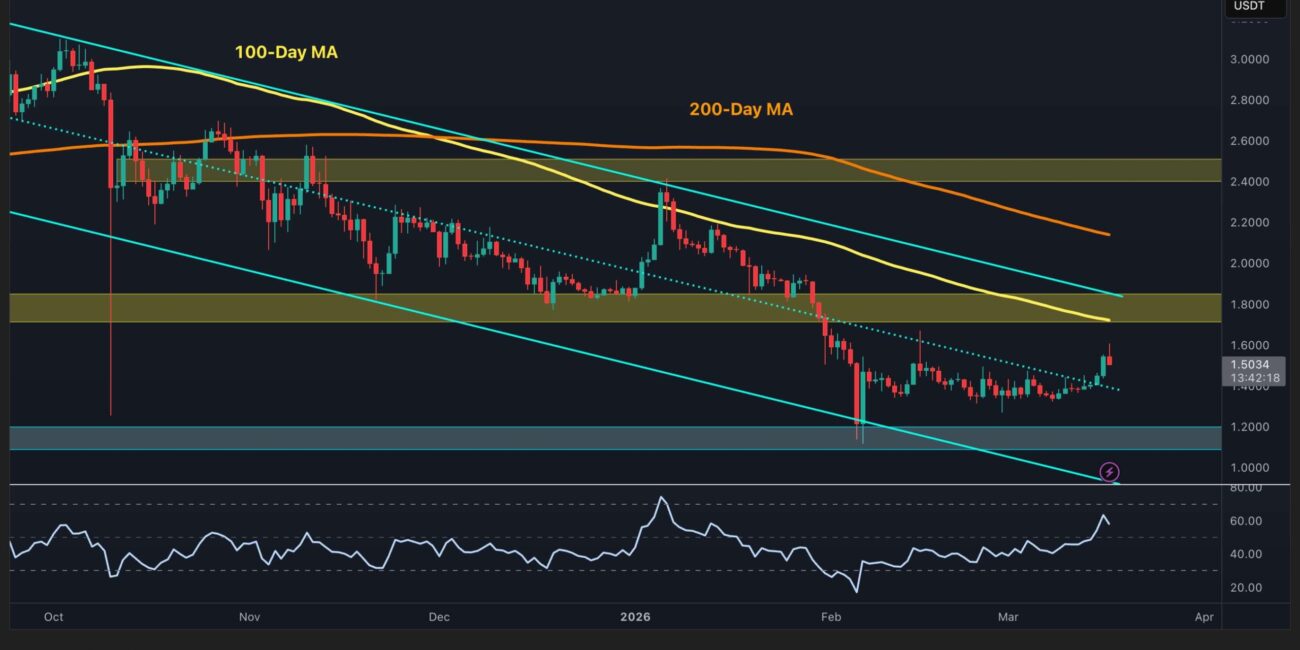Viewport: 1300px width, 650px height.
Task: Click the 13:42:18 candle countdown timer
Action: pos(1257,379)
